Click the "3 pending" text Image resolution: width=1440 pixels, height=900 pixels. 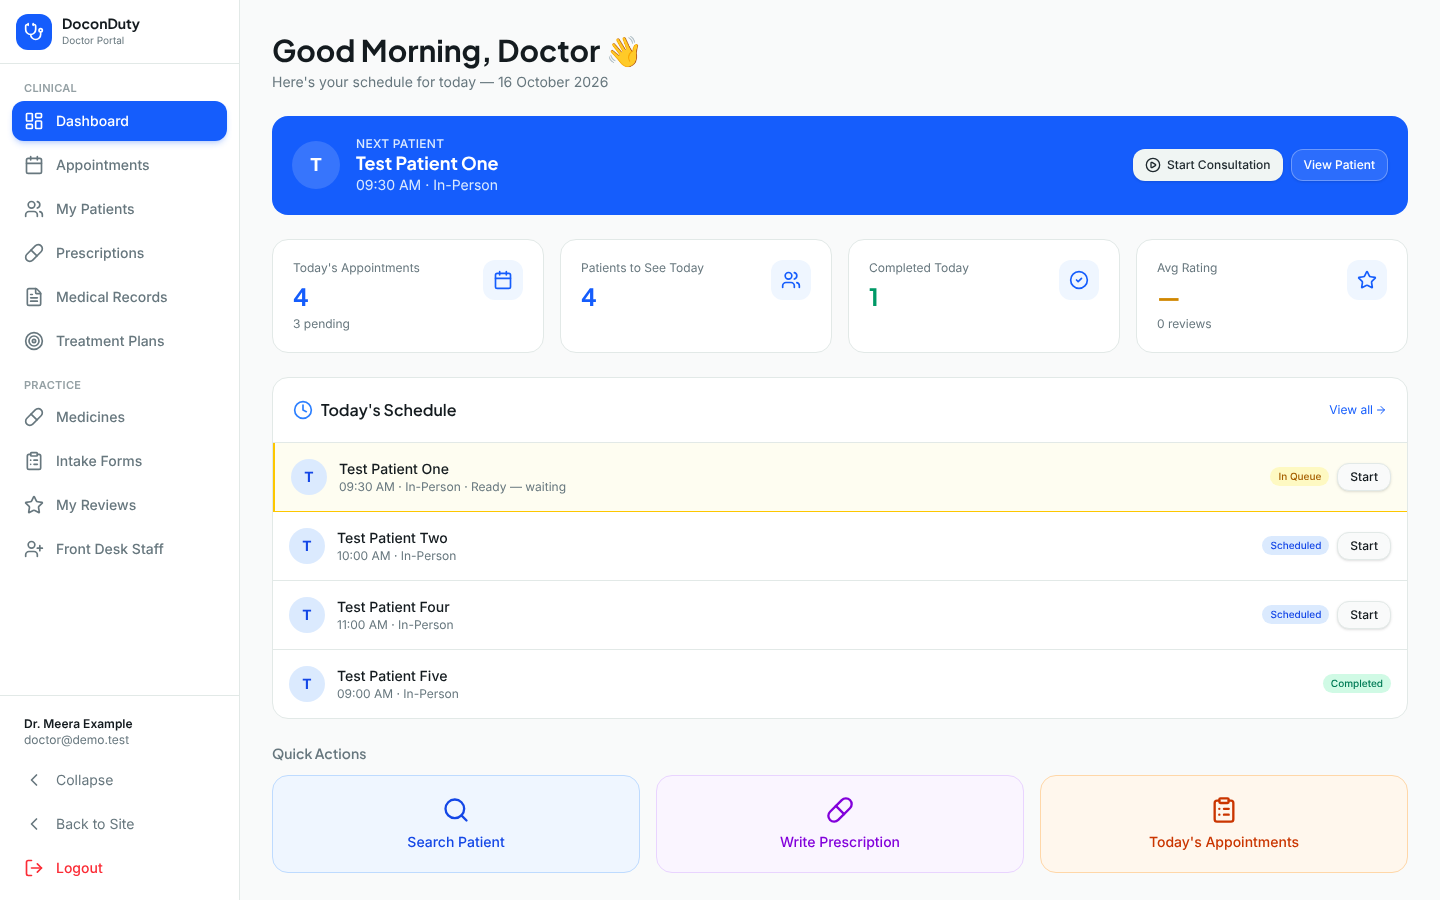tap(321, 324)
